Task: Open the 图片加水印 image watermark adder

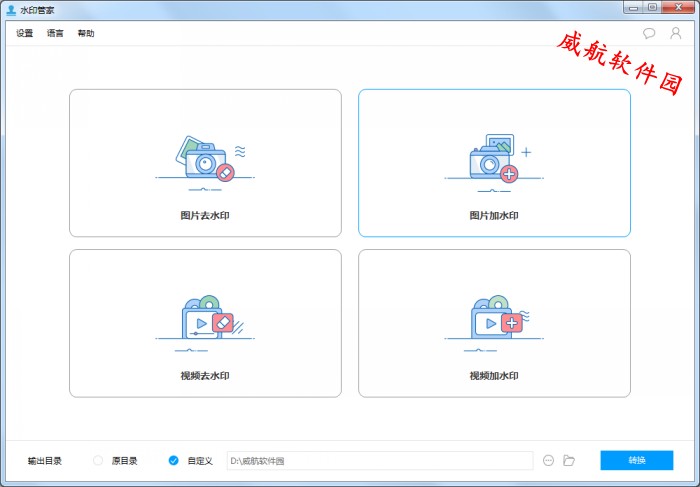Action: (x=494, y=163)
